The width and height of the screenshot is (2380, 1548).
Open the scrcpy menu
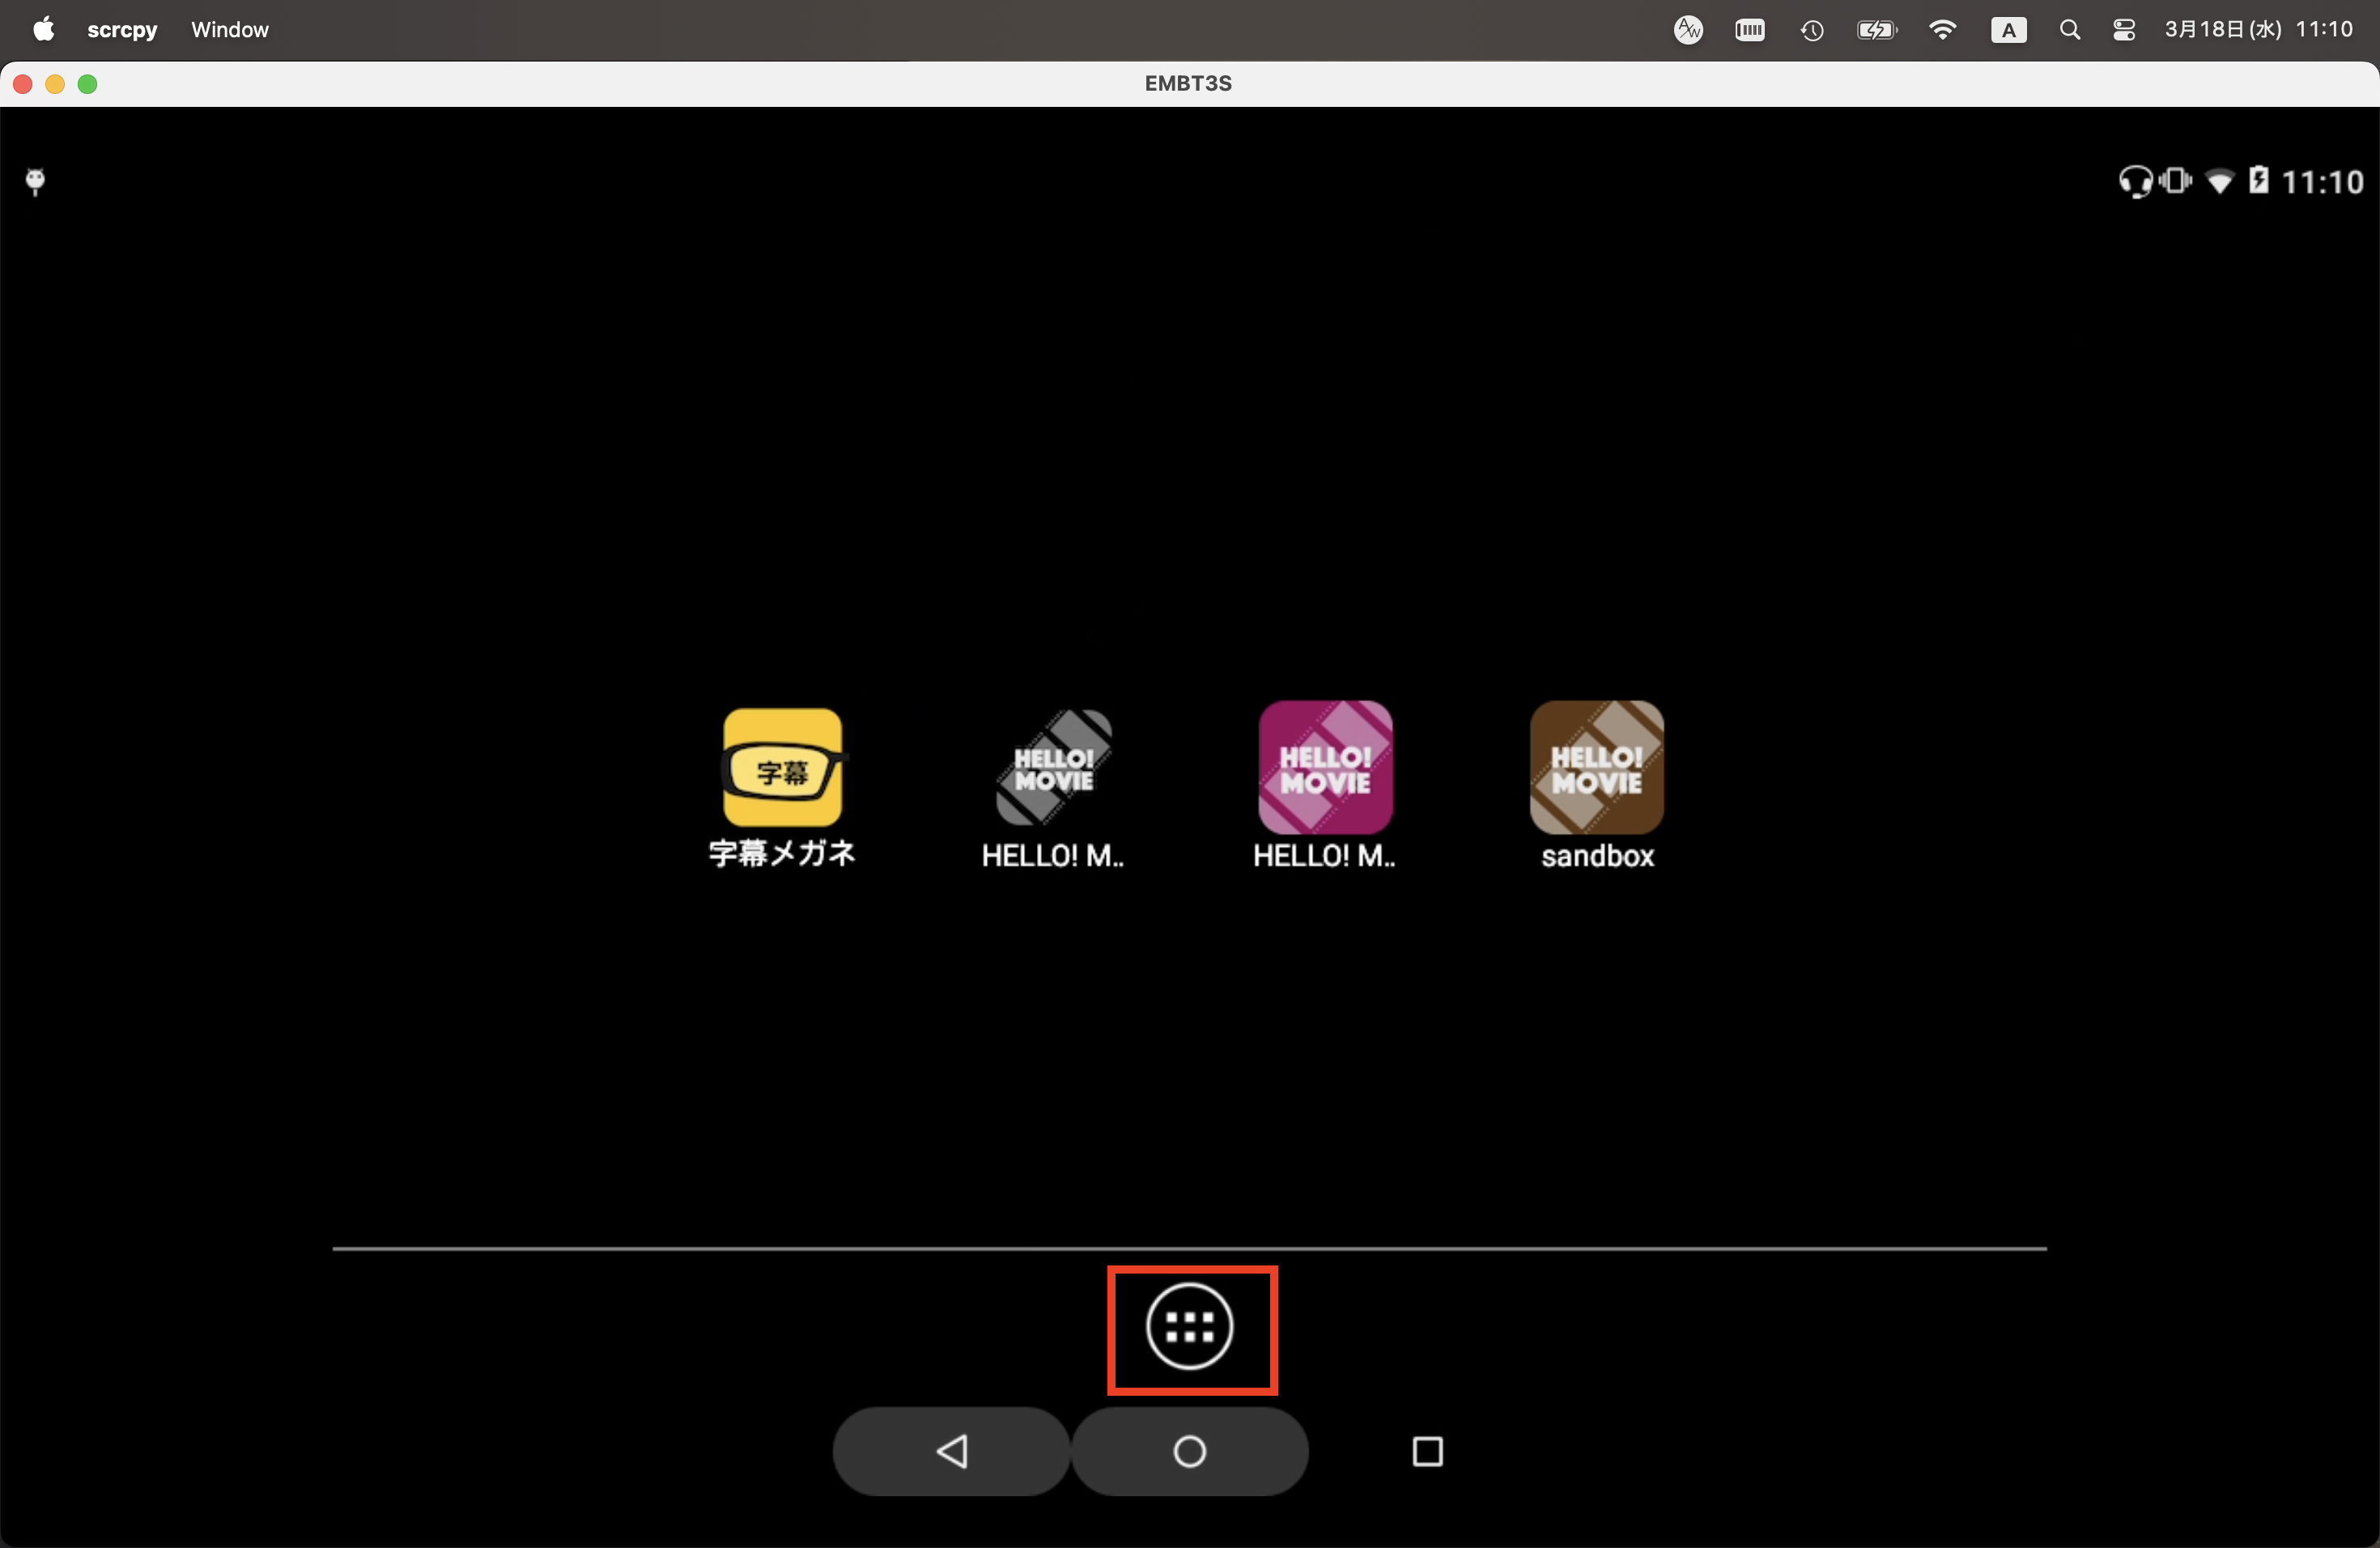(x=122, y=30)
